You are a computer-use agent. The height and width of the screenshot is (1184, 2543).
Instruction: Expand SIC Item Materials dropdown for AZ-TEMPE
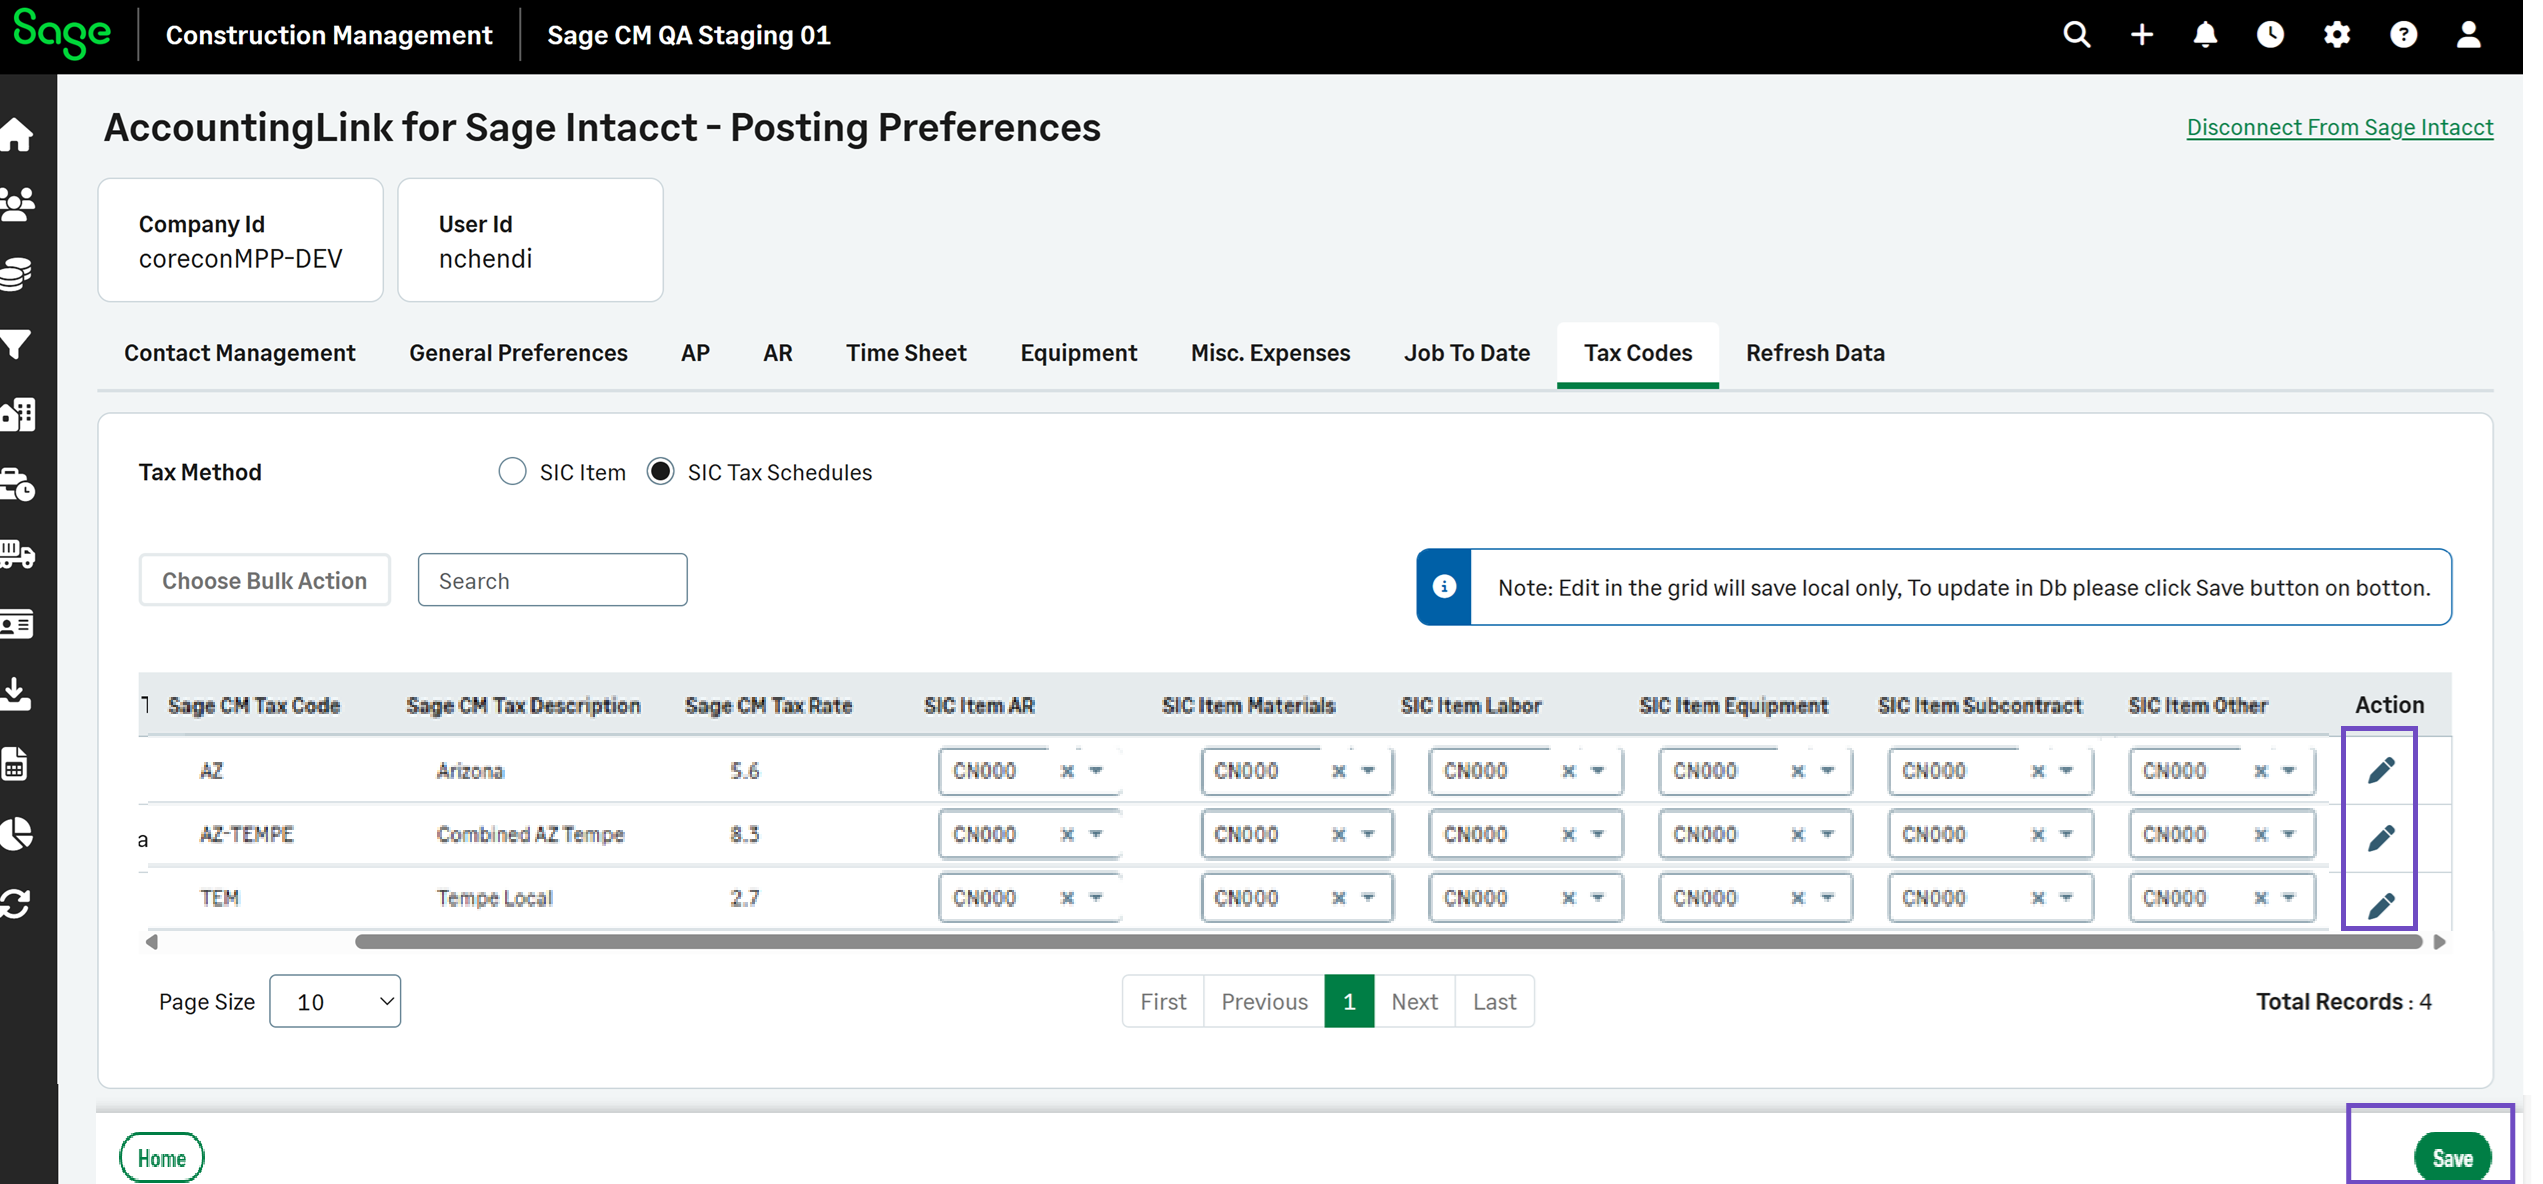coord(1368,834)
